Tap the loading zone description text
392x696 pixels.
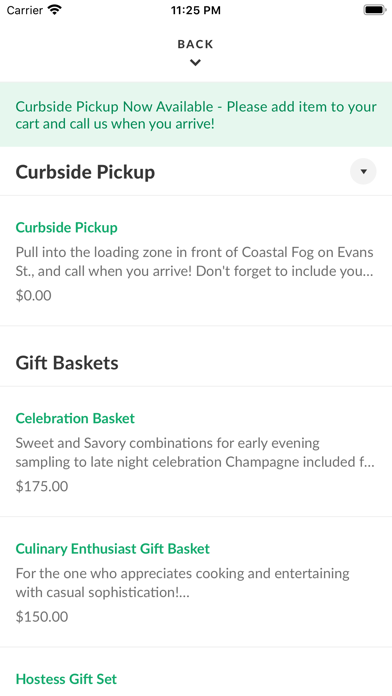(195, 261)
